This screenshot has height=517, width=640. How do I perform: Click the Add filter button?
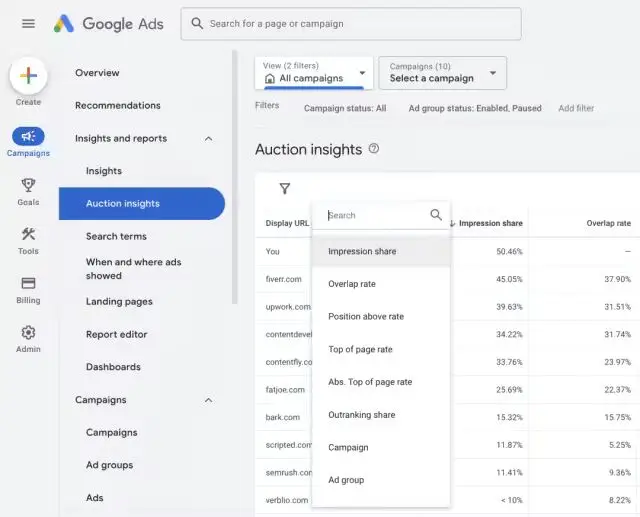[x=576, y=108]
